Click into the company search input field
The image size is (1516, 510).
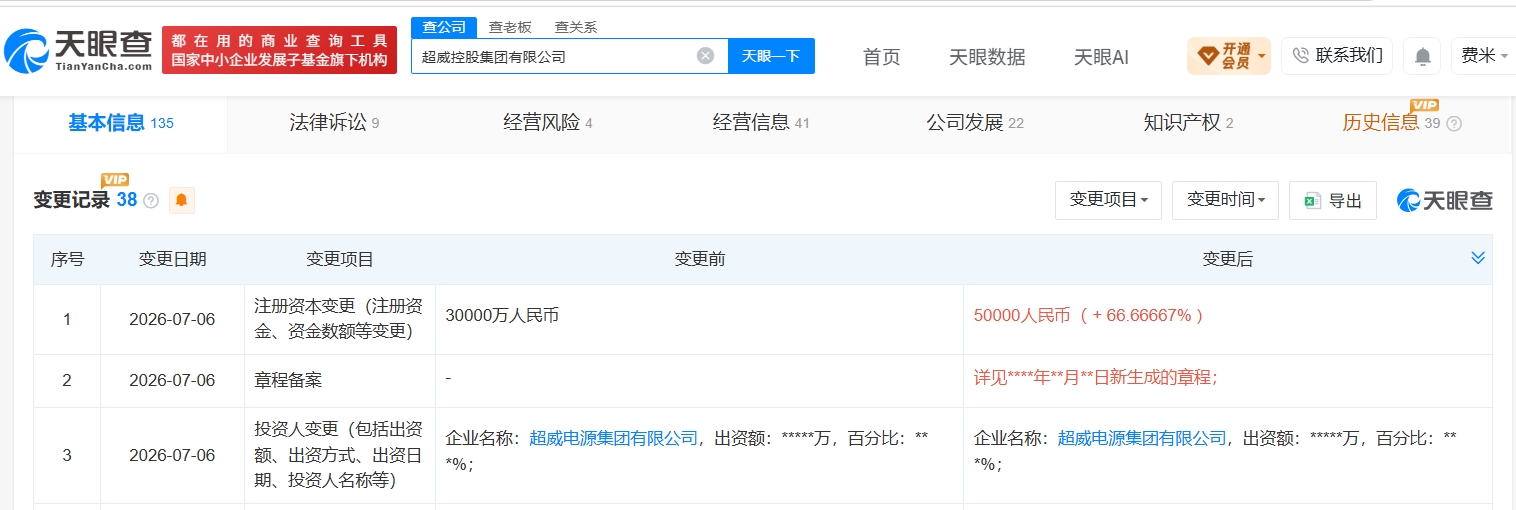click(x=555, y=56)
